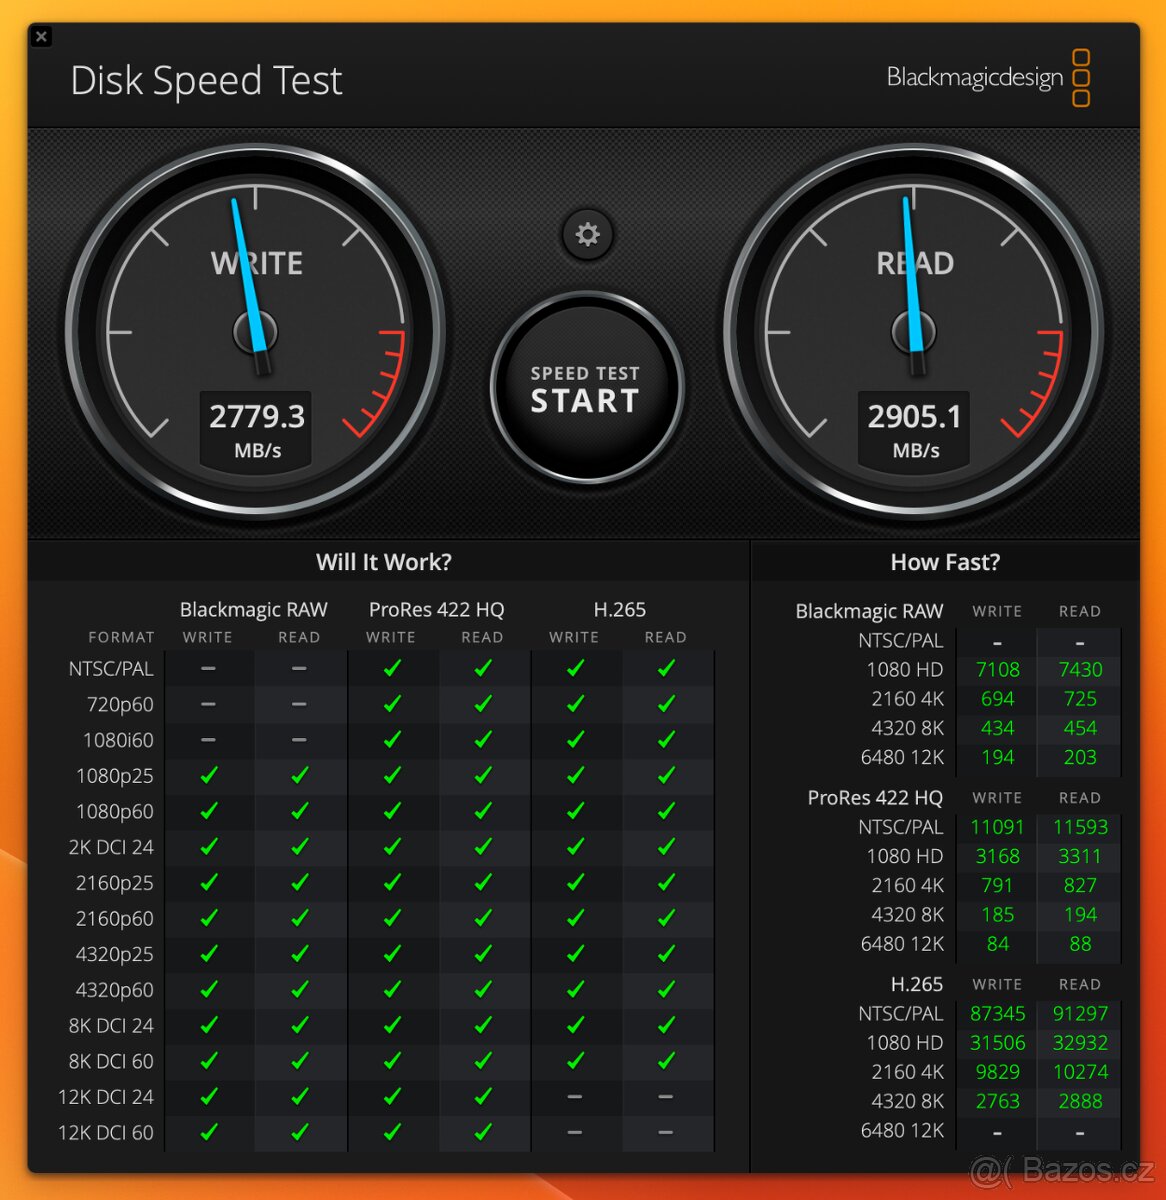Click Blackmagic RAW write checkmark for 1080p25
1166x1200 pixels.
[x=209, y=775]
